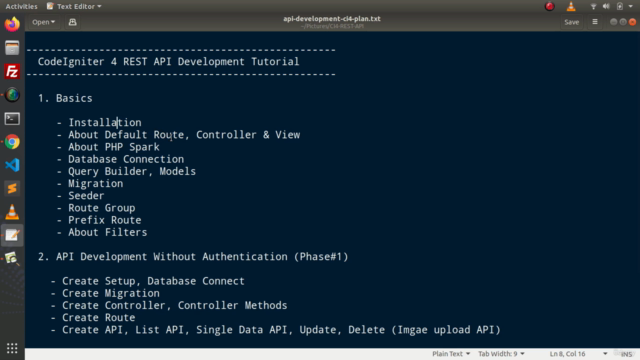
Task: Click on the '1. Basics' line
Action: click(x=65, y=98)
